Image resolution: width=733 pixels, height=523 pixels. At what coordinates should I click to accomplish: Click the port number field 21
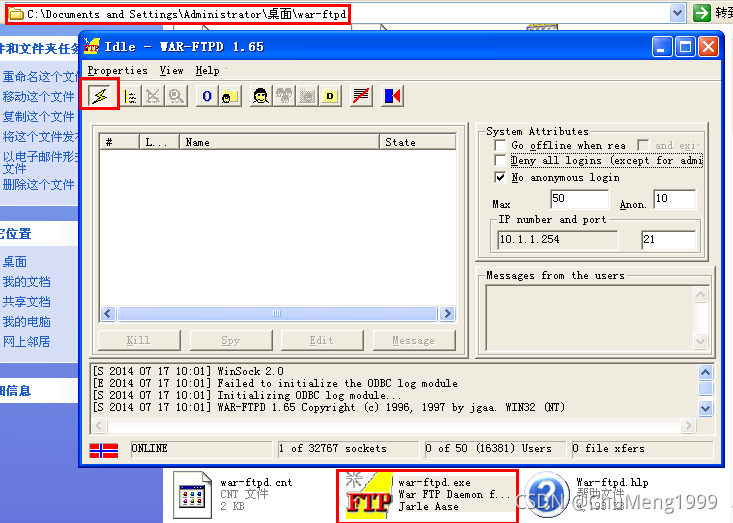[x=668, y=240]
